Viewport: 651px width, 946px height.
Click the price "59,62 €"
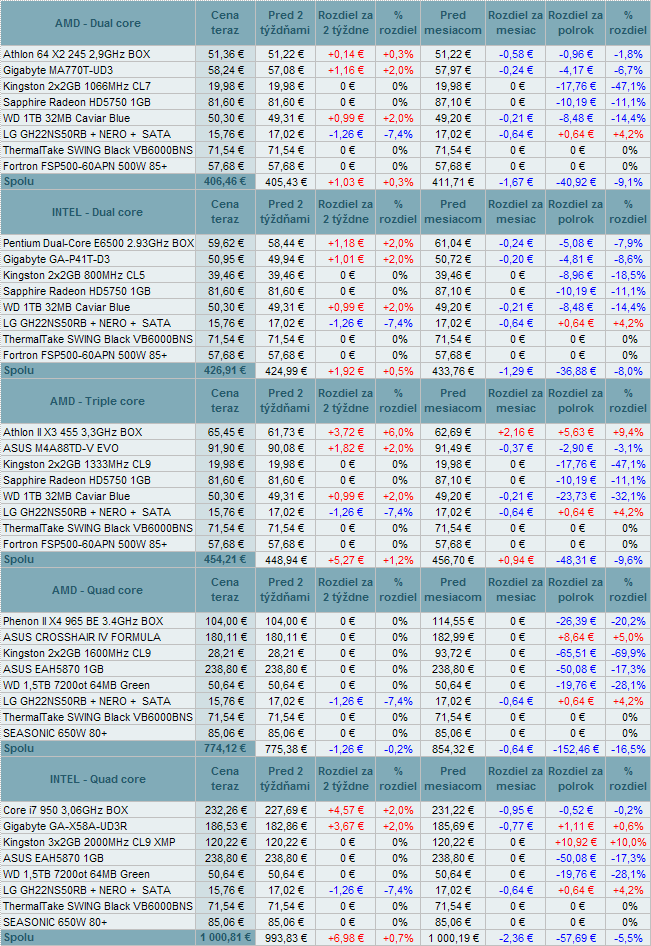[x=226, y=243]
